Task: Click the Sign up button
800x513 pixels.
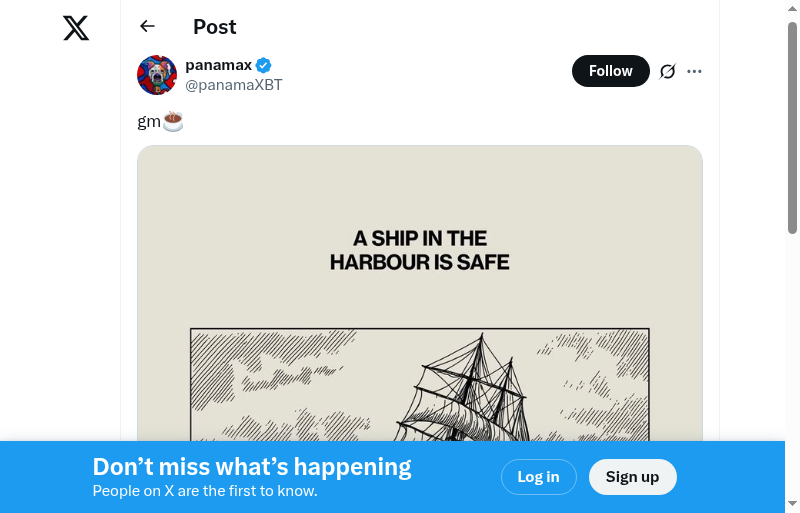Action: click(x=632, y=477)
